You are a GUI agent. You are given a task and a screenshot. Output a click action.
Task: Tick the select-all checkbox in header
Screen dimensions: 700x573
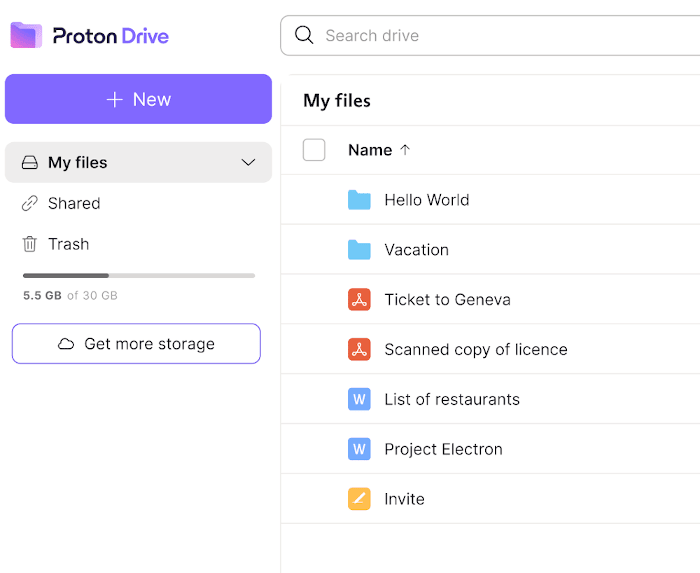(314, 150)
